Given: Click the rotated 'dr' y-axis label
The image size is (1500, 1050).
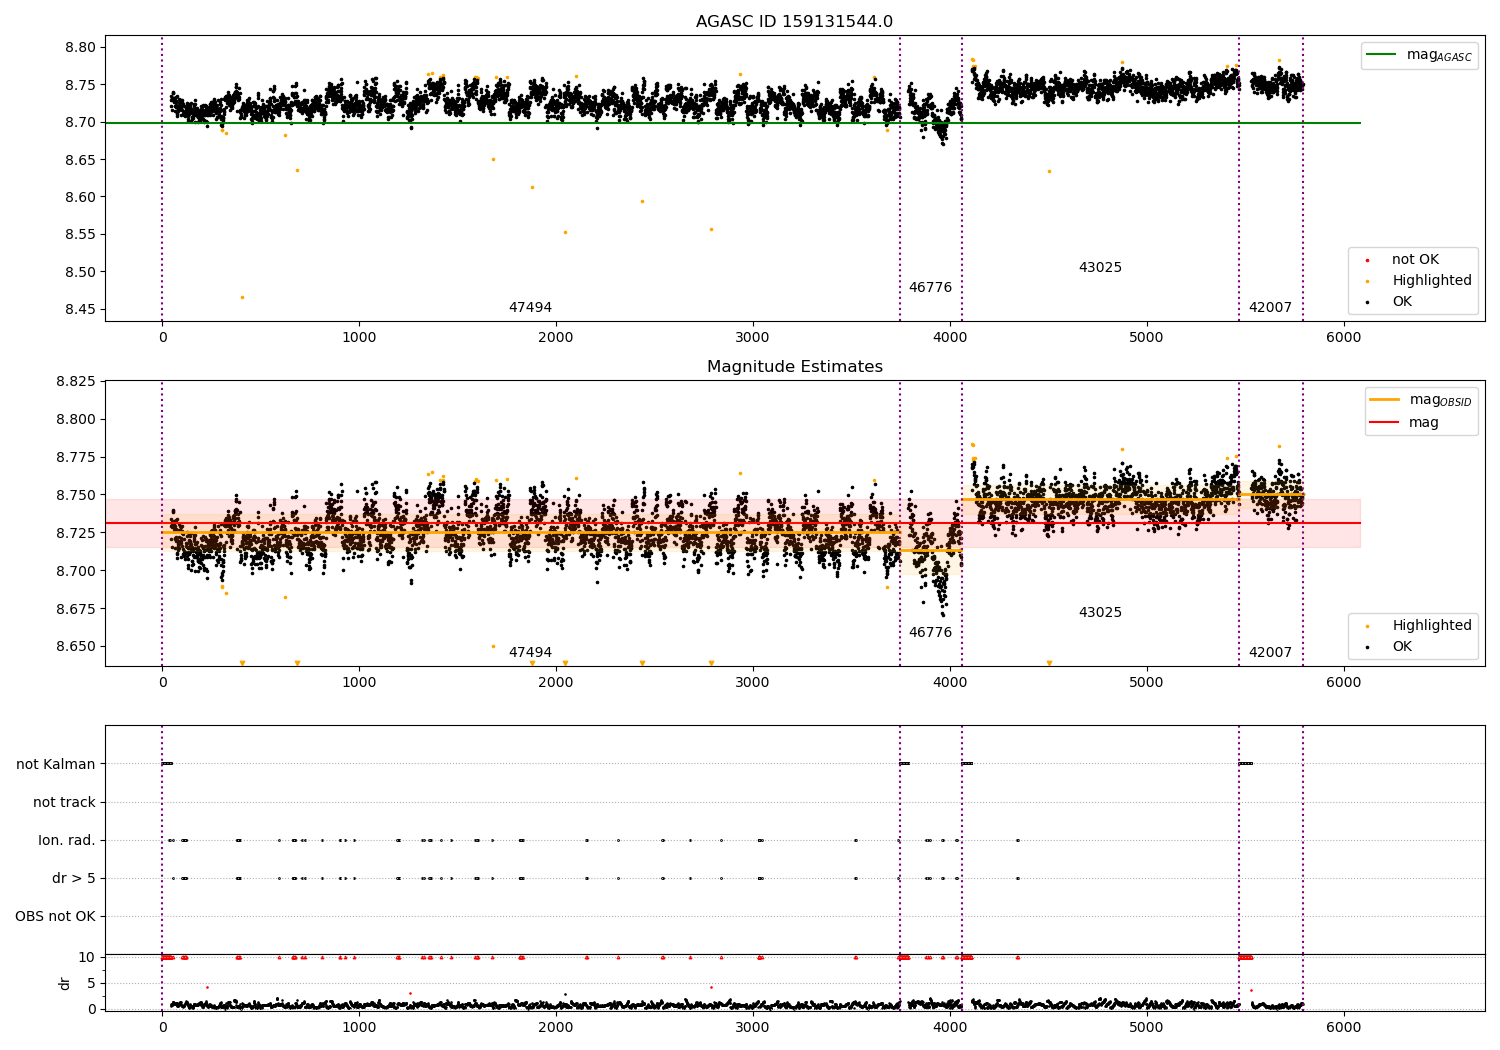Looking at the screenshot, I should [65, 983].
